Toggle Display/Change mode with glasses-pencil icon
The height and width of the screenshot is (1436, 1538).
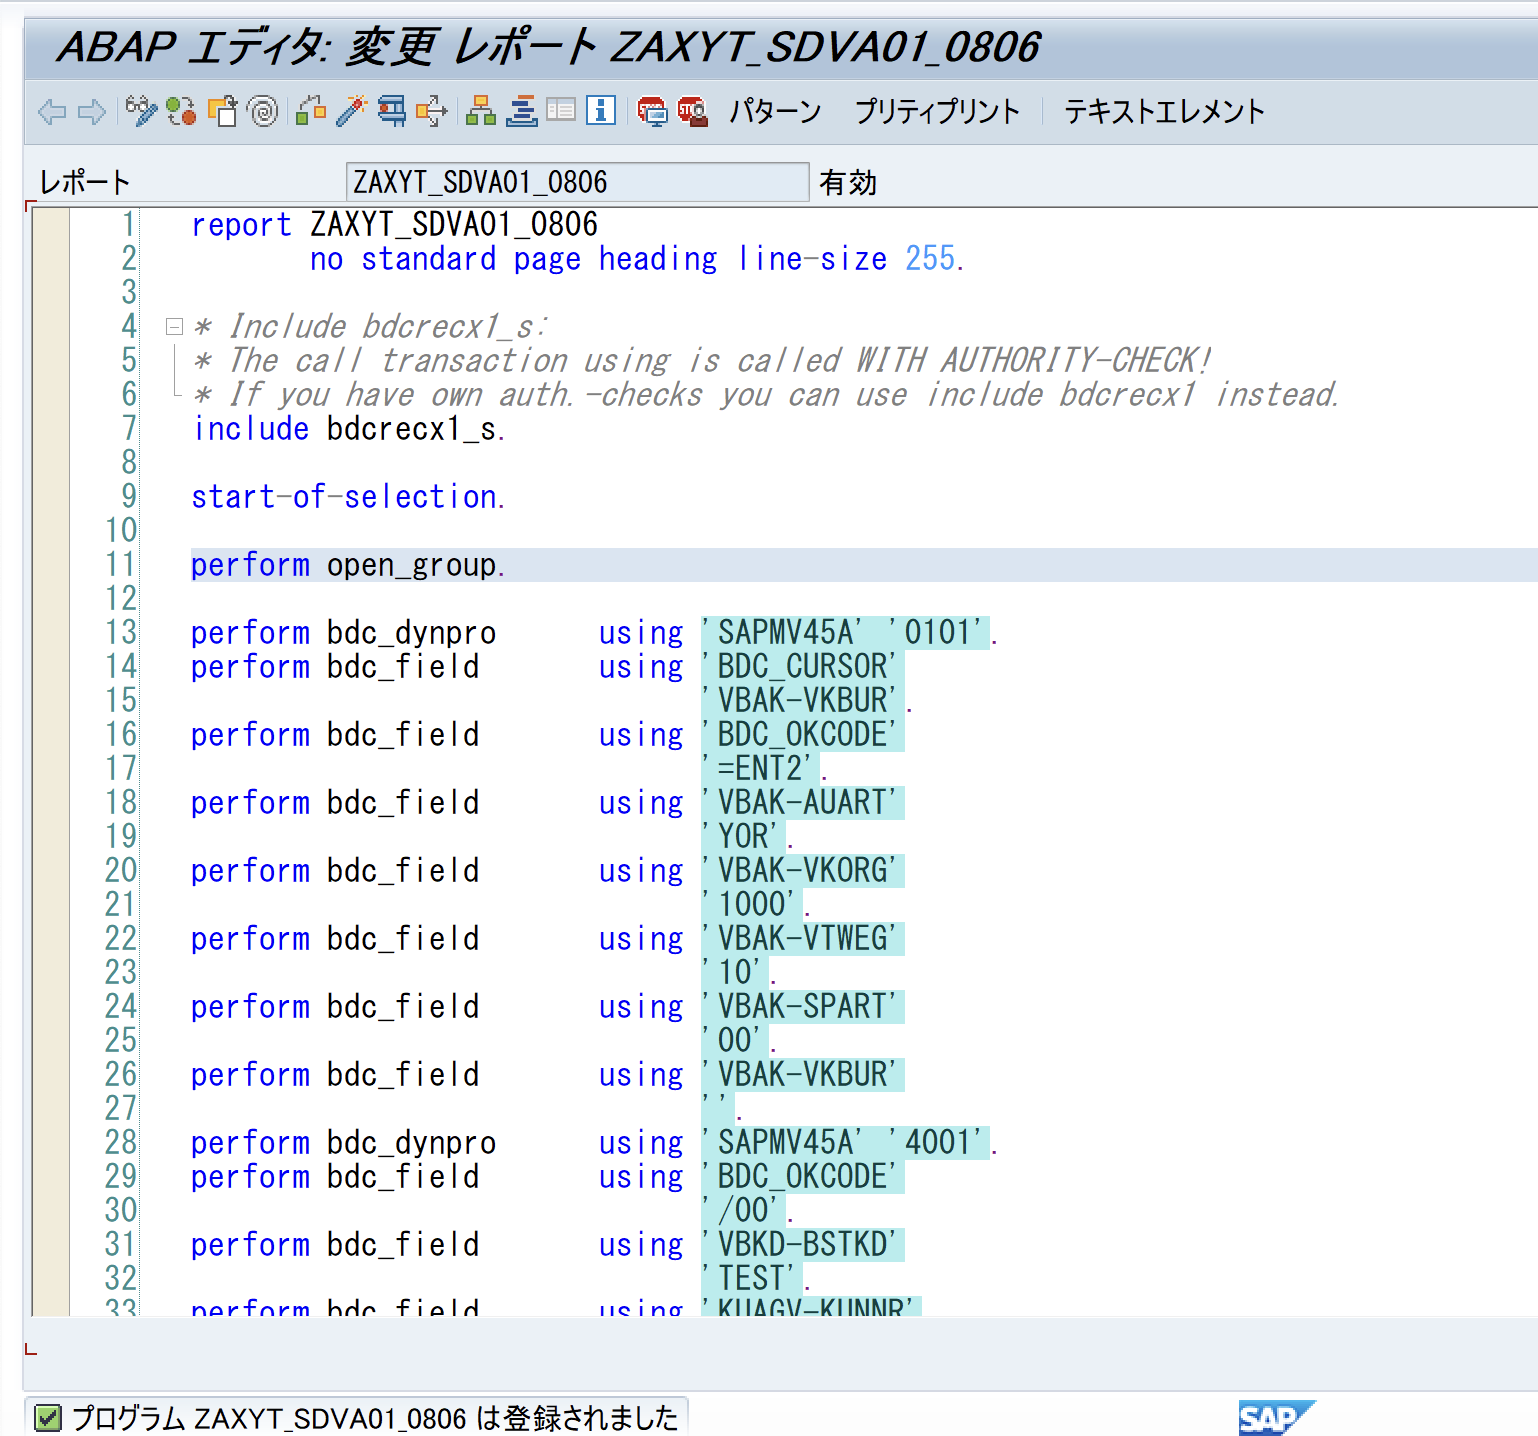pos(141,111)
